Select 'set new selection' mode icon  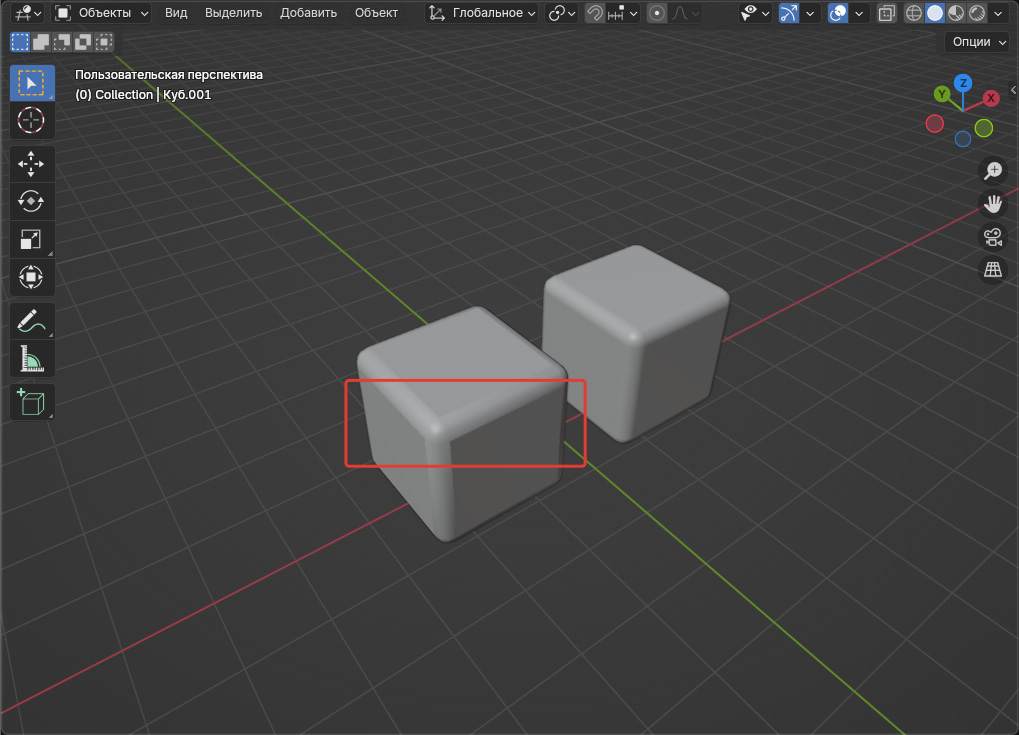click(x=20, y=42)
